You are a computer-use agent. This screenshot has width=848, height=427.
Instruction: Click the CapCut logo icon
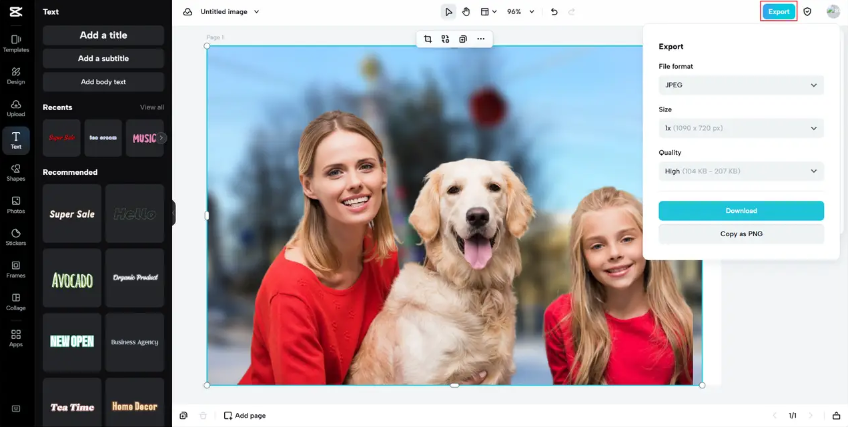[x=16, y=11]
